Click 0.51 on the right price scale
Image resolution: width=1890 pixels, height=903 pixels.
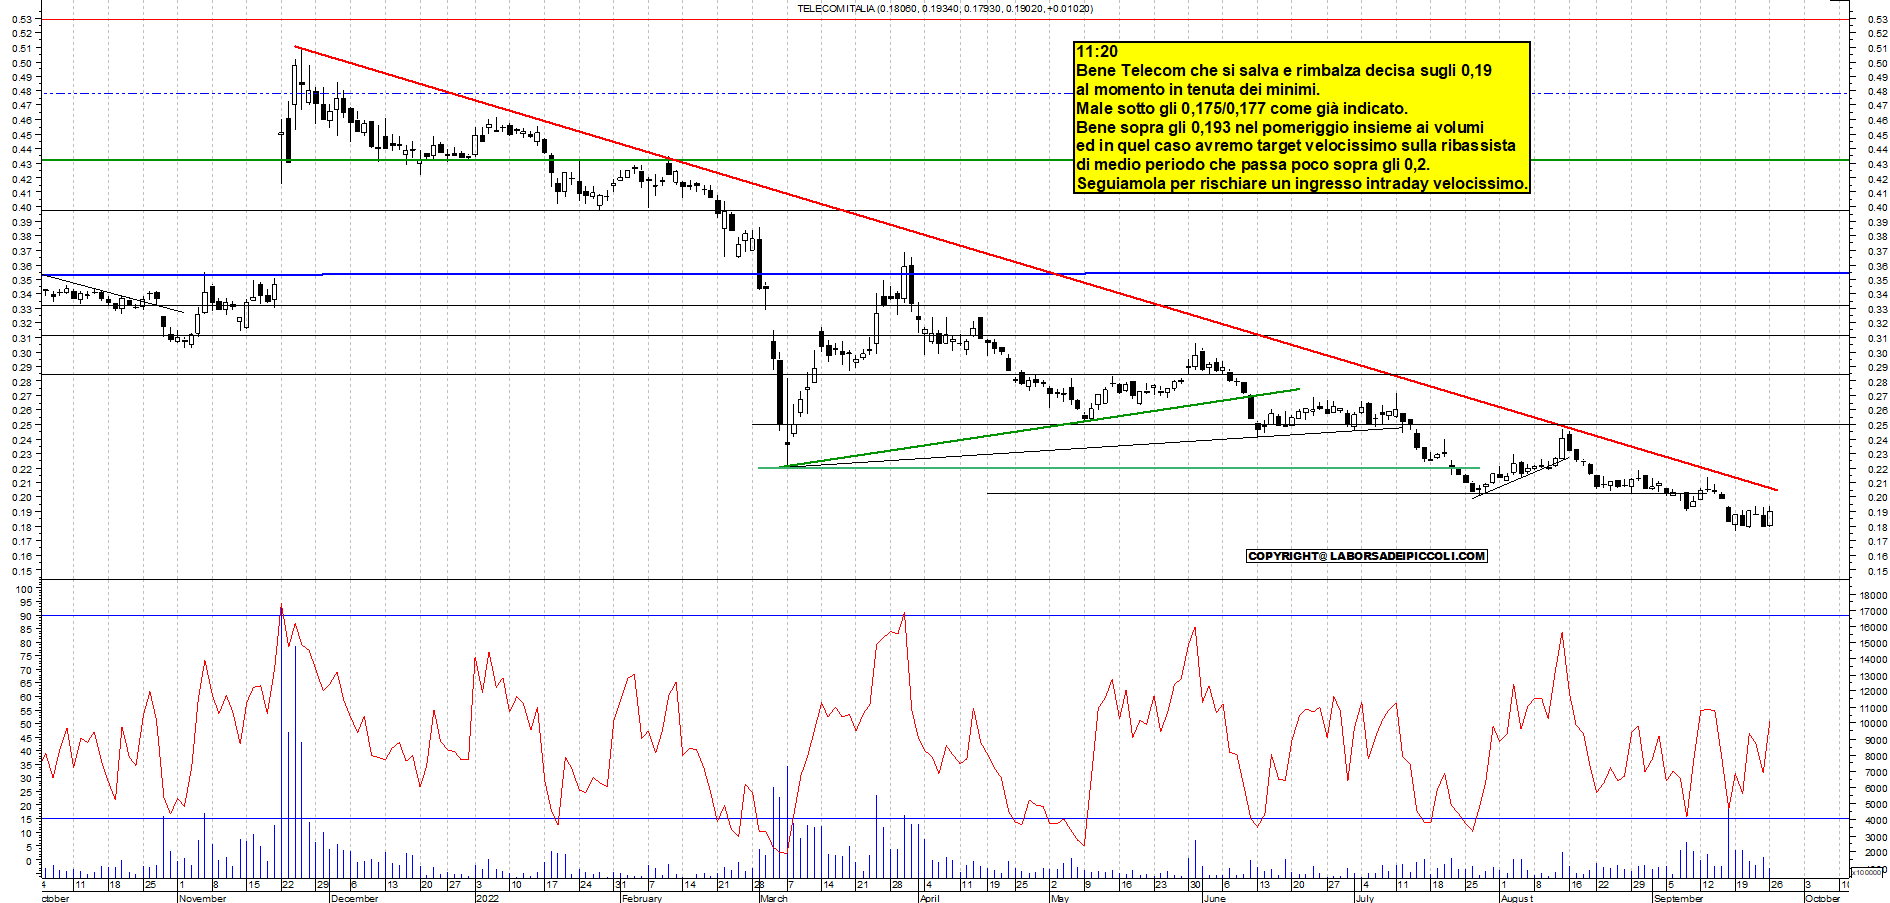(1877, 48)
